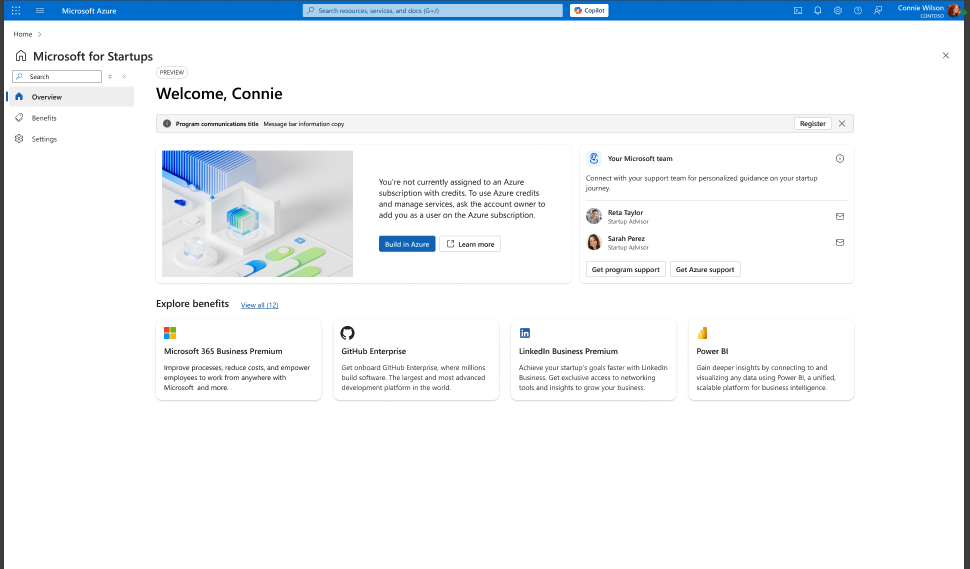This screenshot has height=569, width=970.
Task: Open Cloud Shell from the top bar
Action: click(798, 11)
